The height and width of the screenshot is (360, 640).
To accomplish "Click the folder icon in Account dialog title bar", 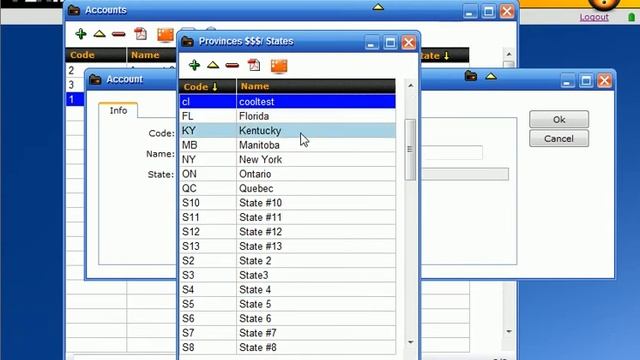I will (x=471, y=76).
